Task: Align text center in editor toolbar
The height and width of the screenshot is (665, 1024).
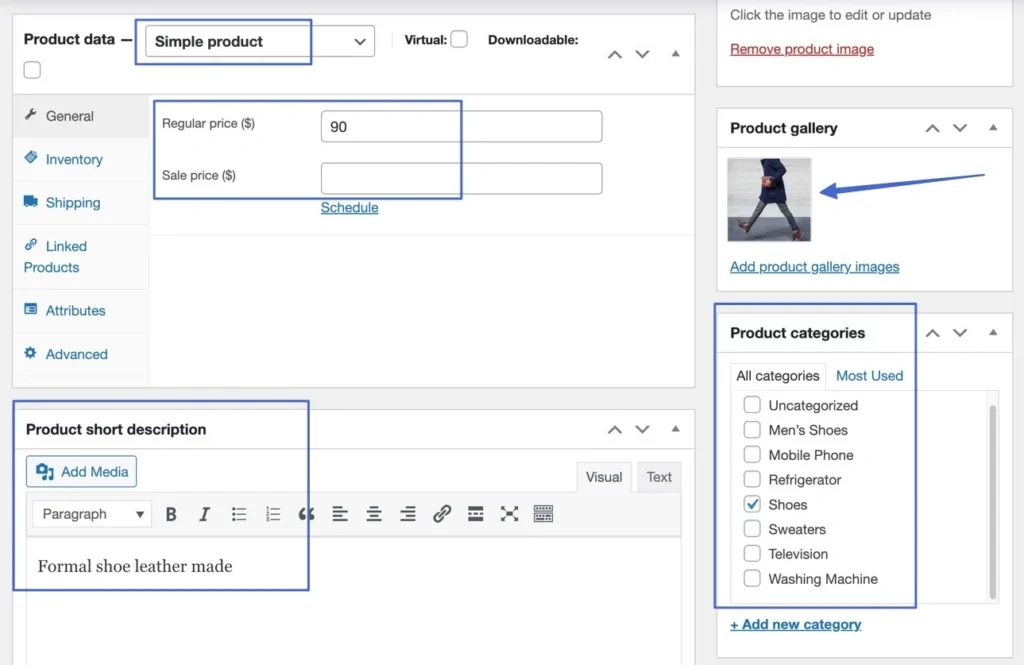Action: pos(374,514)
